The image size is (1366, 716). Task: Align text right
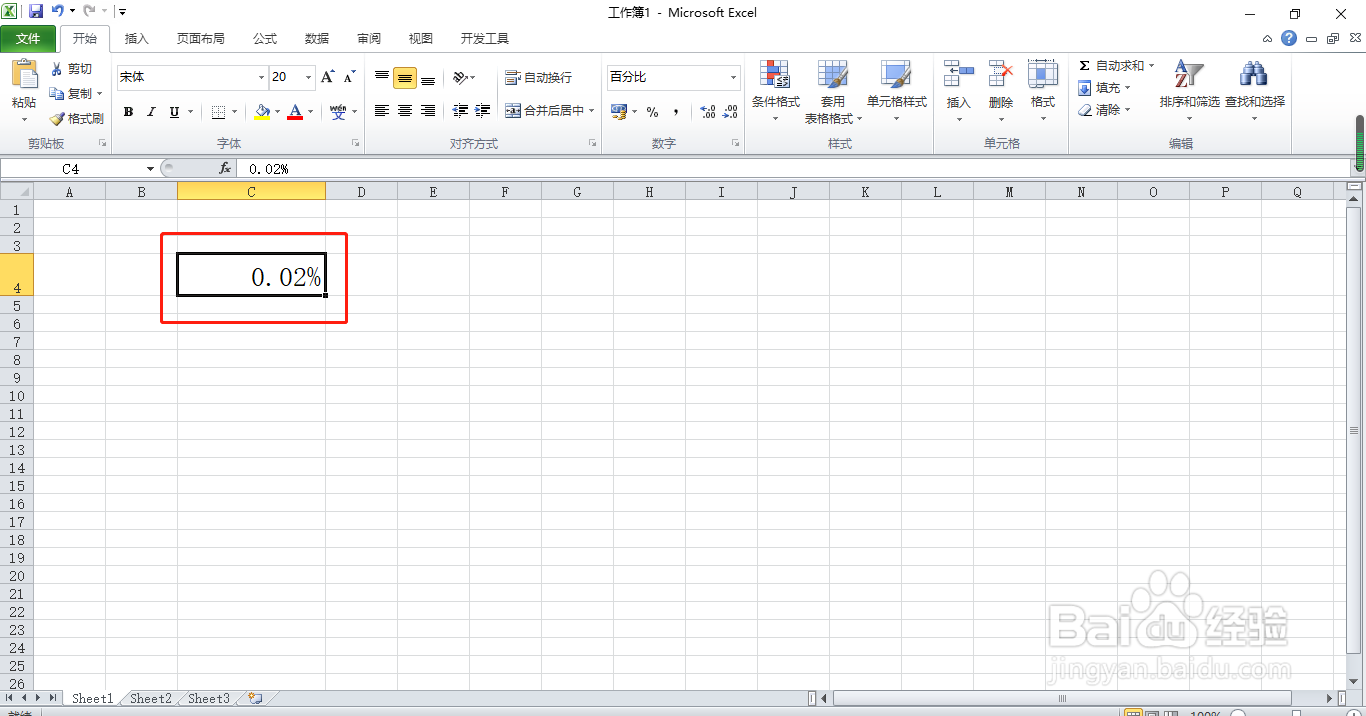[428, 111]
